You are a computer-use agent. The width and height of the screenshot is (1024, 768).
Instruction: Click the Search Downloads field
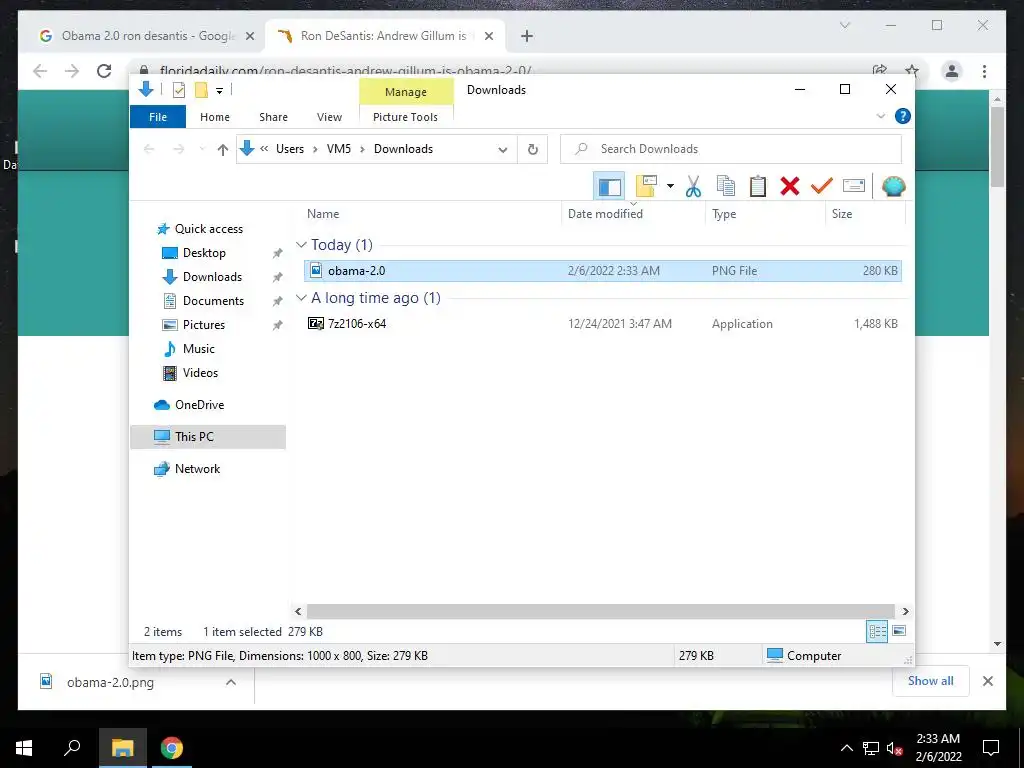pos(731,149)
